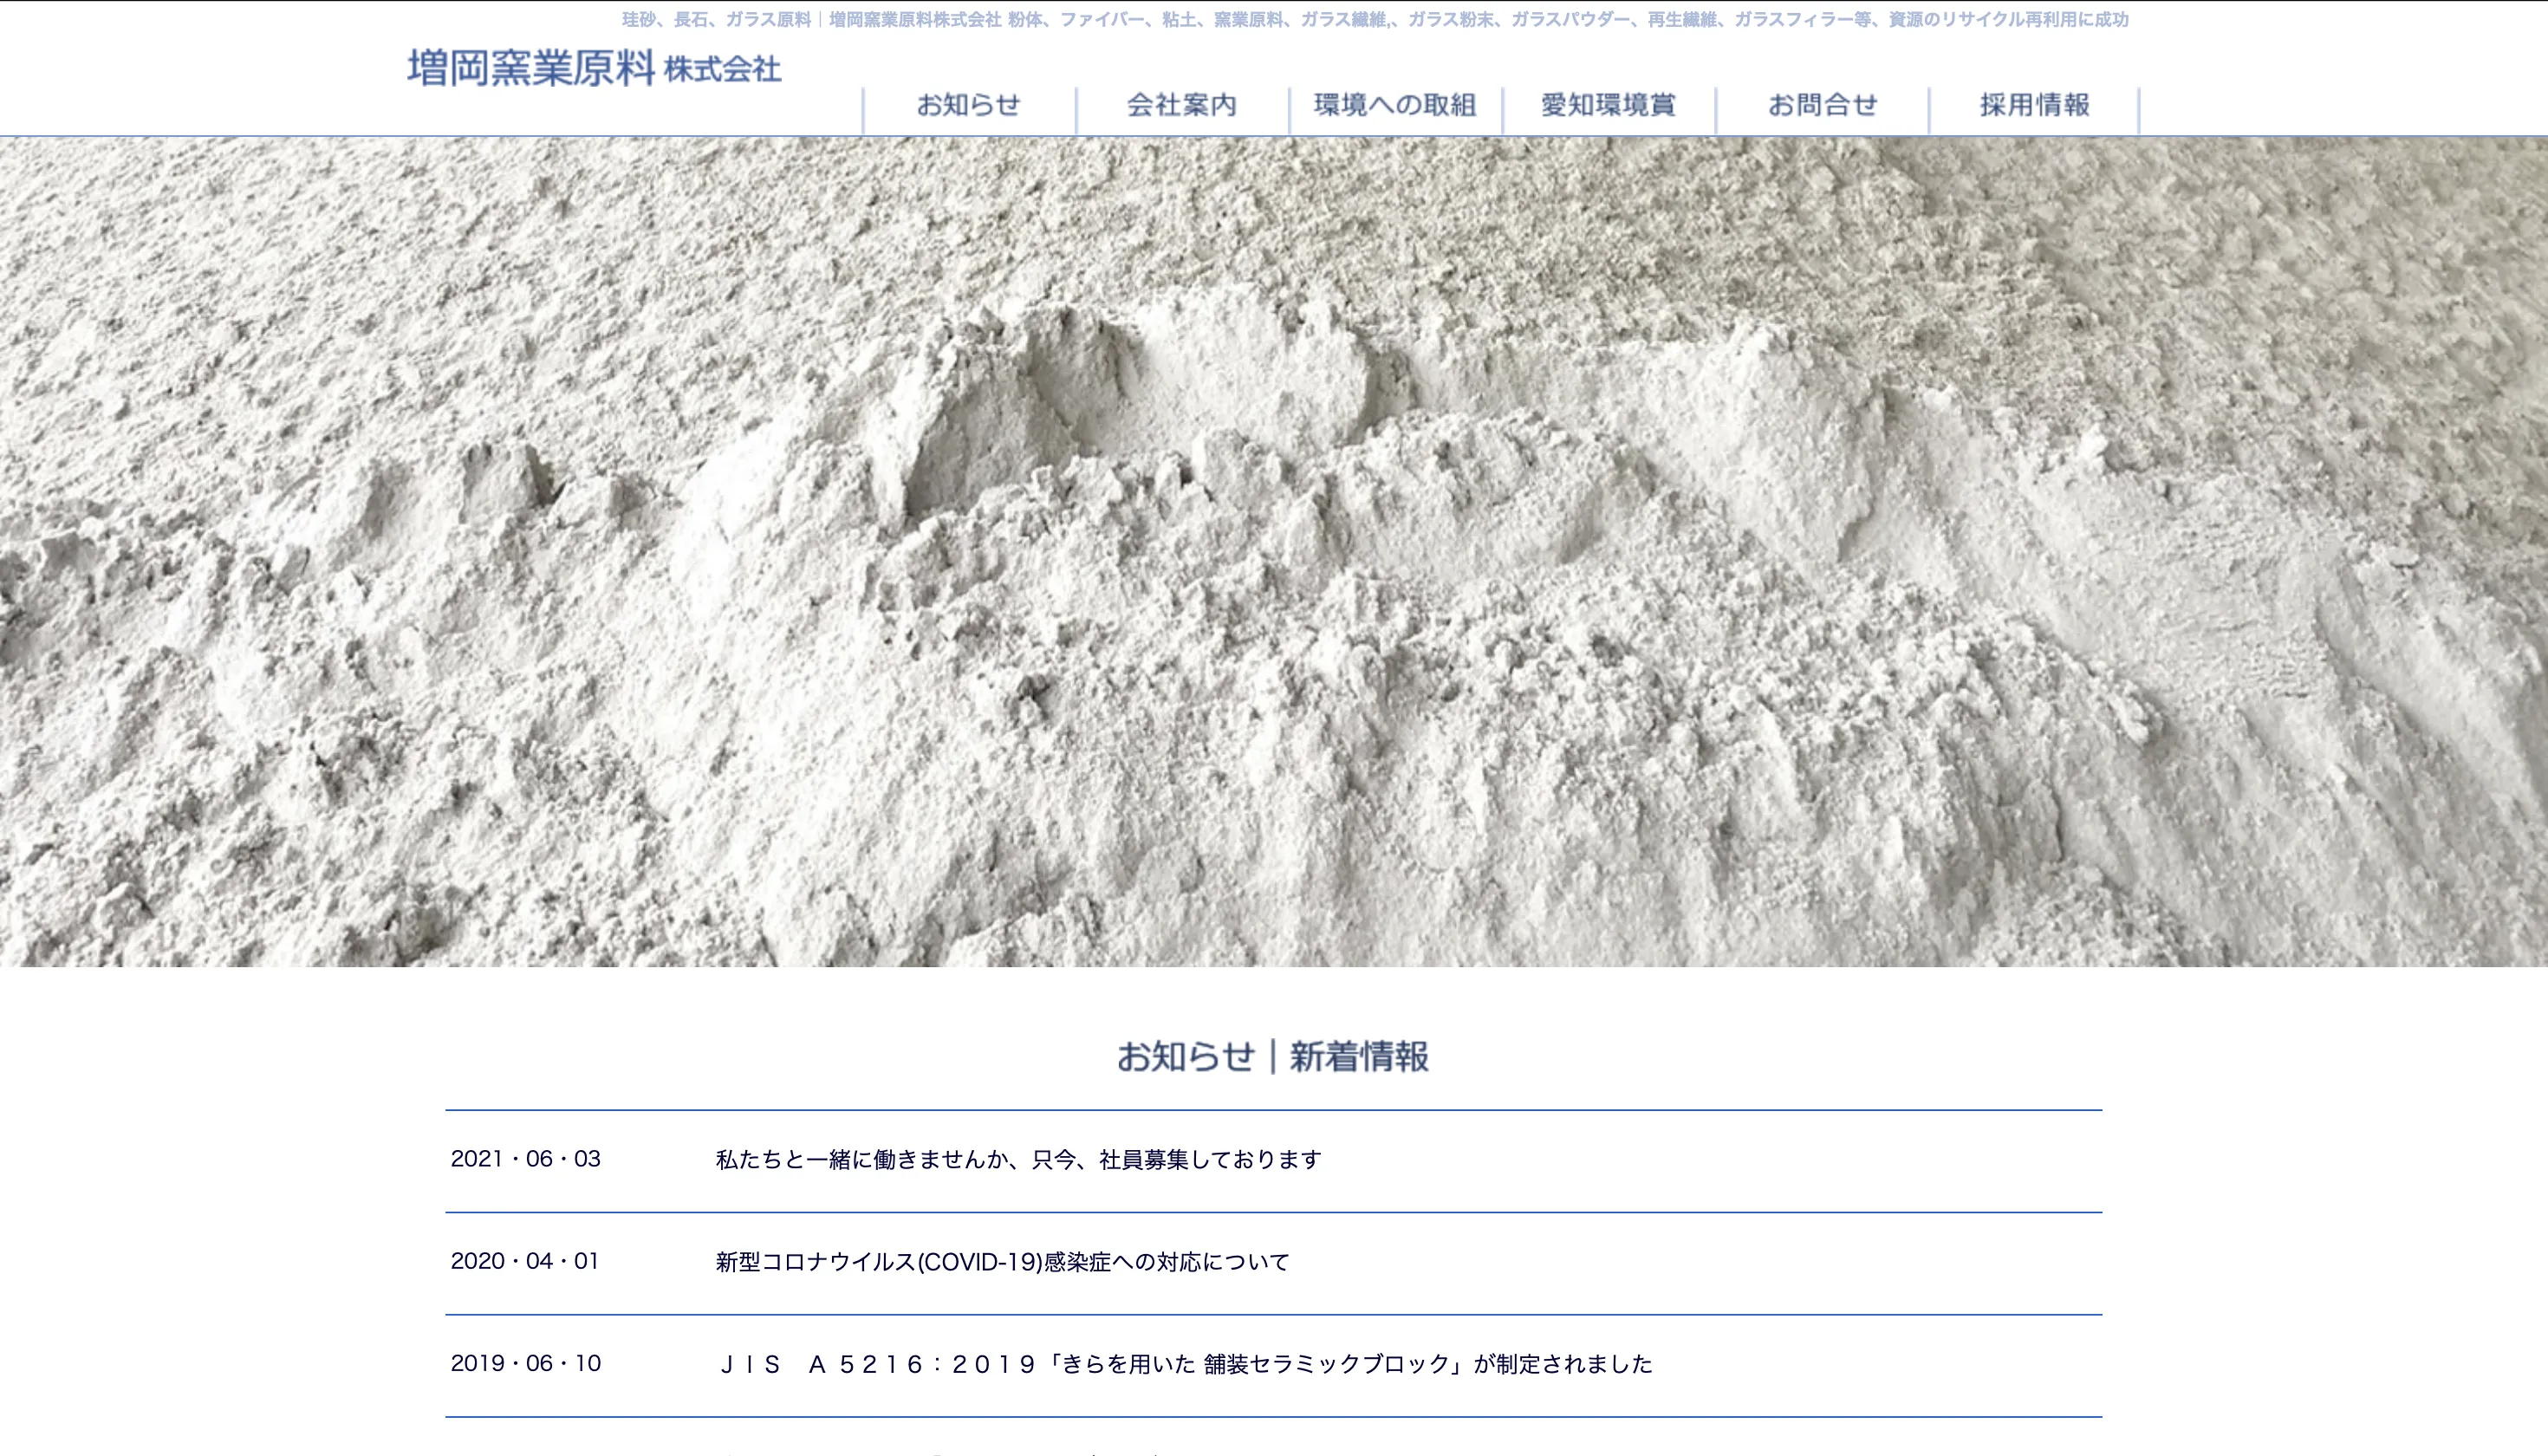Viewport: 2548px width, 1456px height.
Task: Open 環境への取組 in navigation bar
Action: pyautogui.click(x=1395, y=105)
